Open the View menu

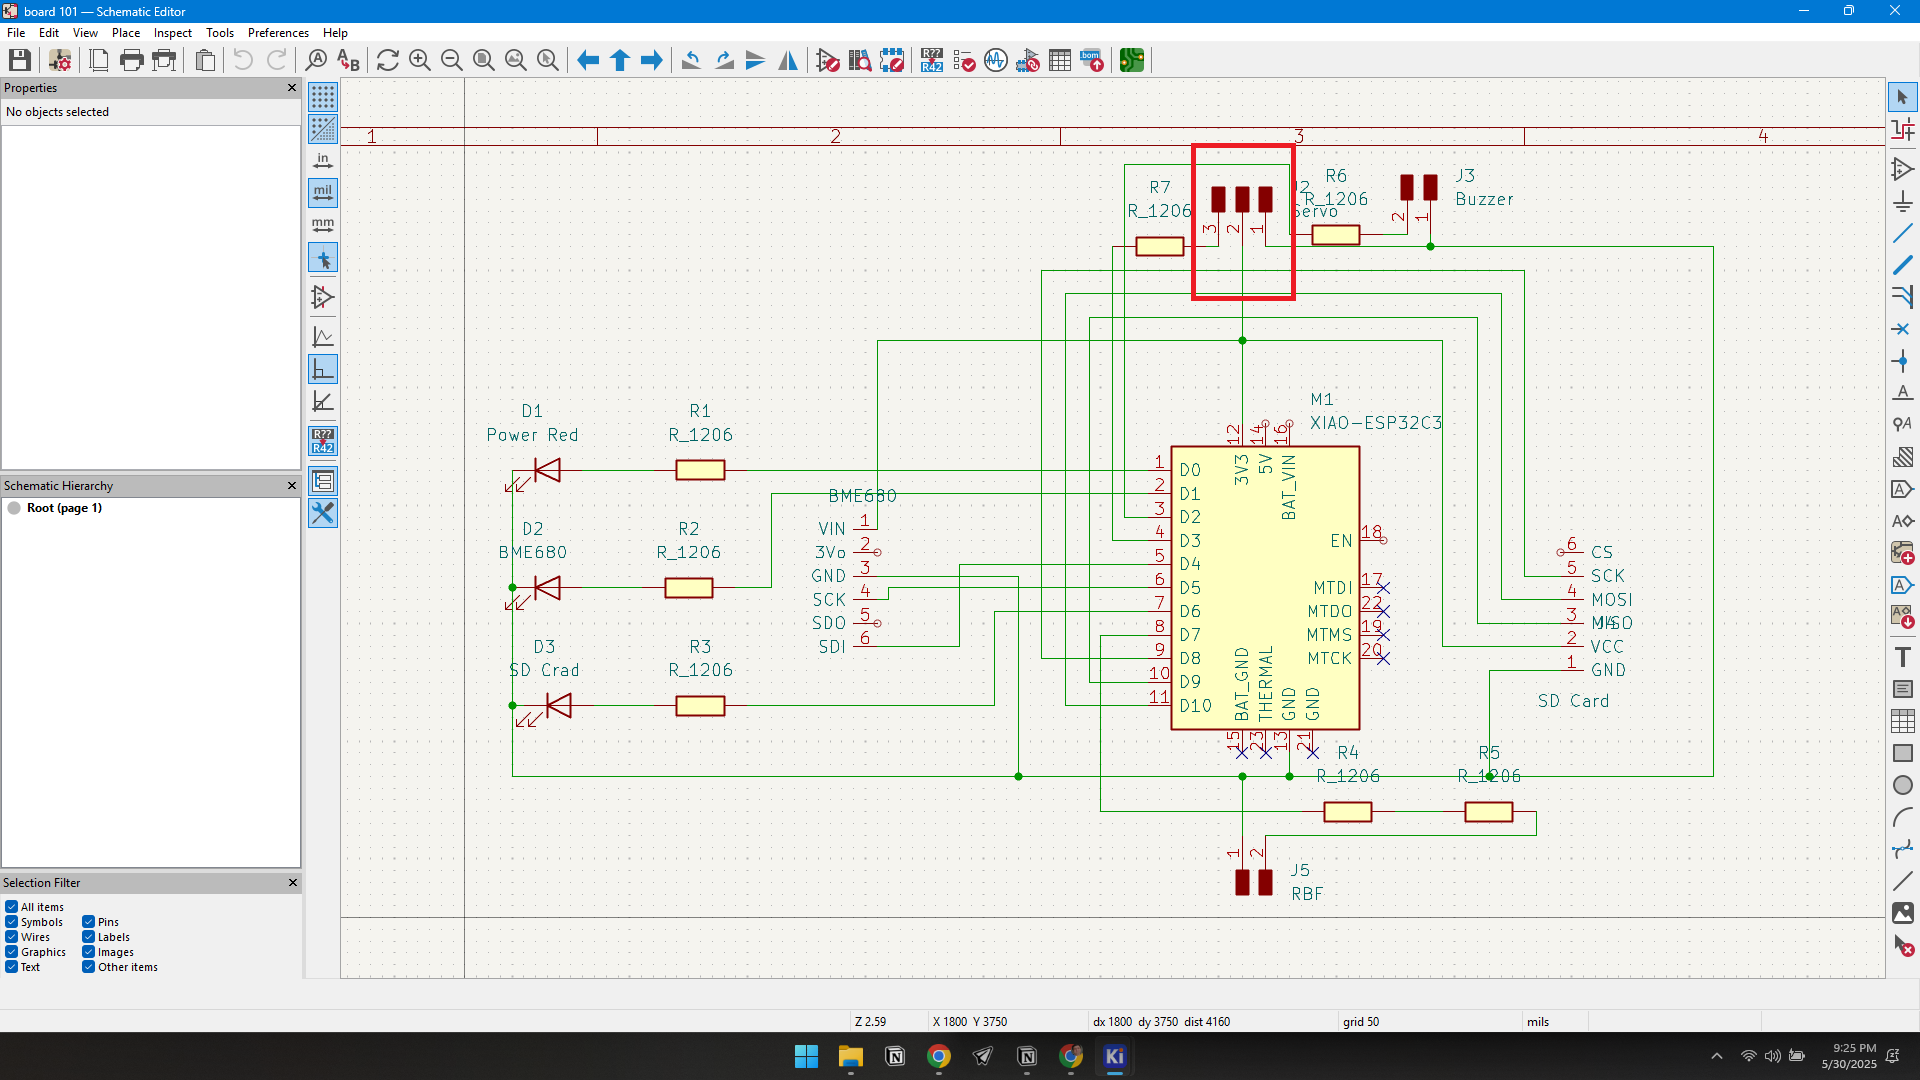point(85,33)
